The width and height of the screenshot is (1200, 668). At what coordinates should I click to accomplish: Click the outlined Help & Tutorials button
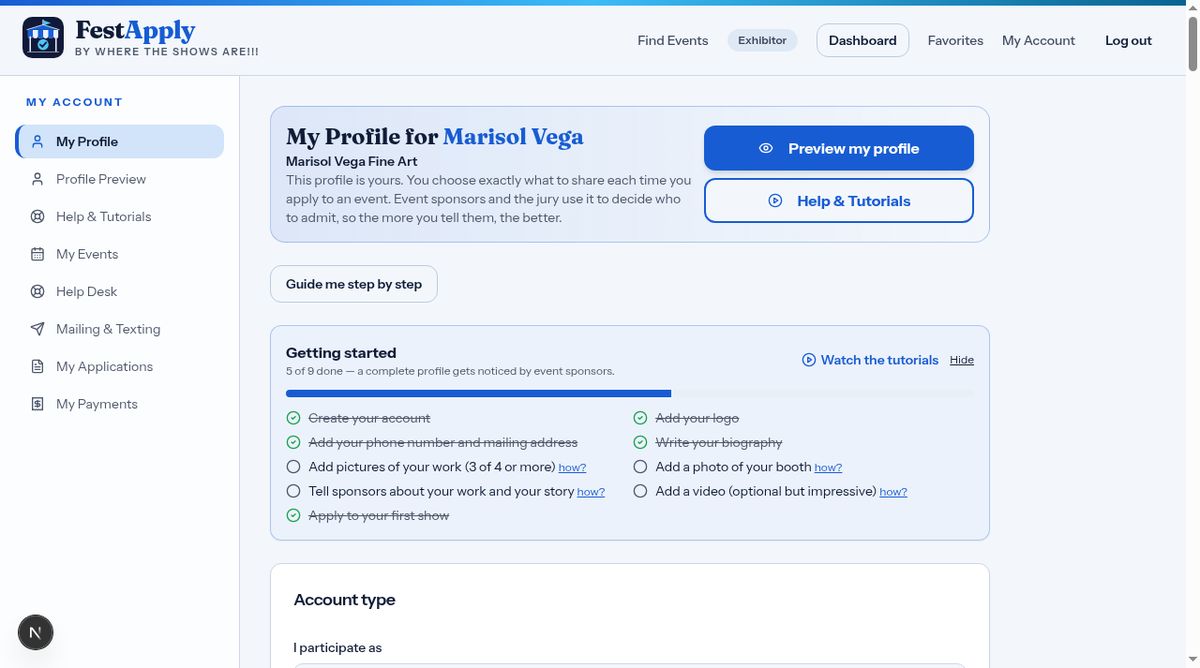(x=839, y=200)
